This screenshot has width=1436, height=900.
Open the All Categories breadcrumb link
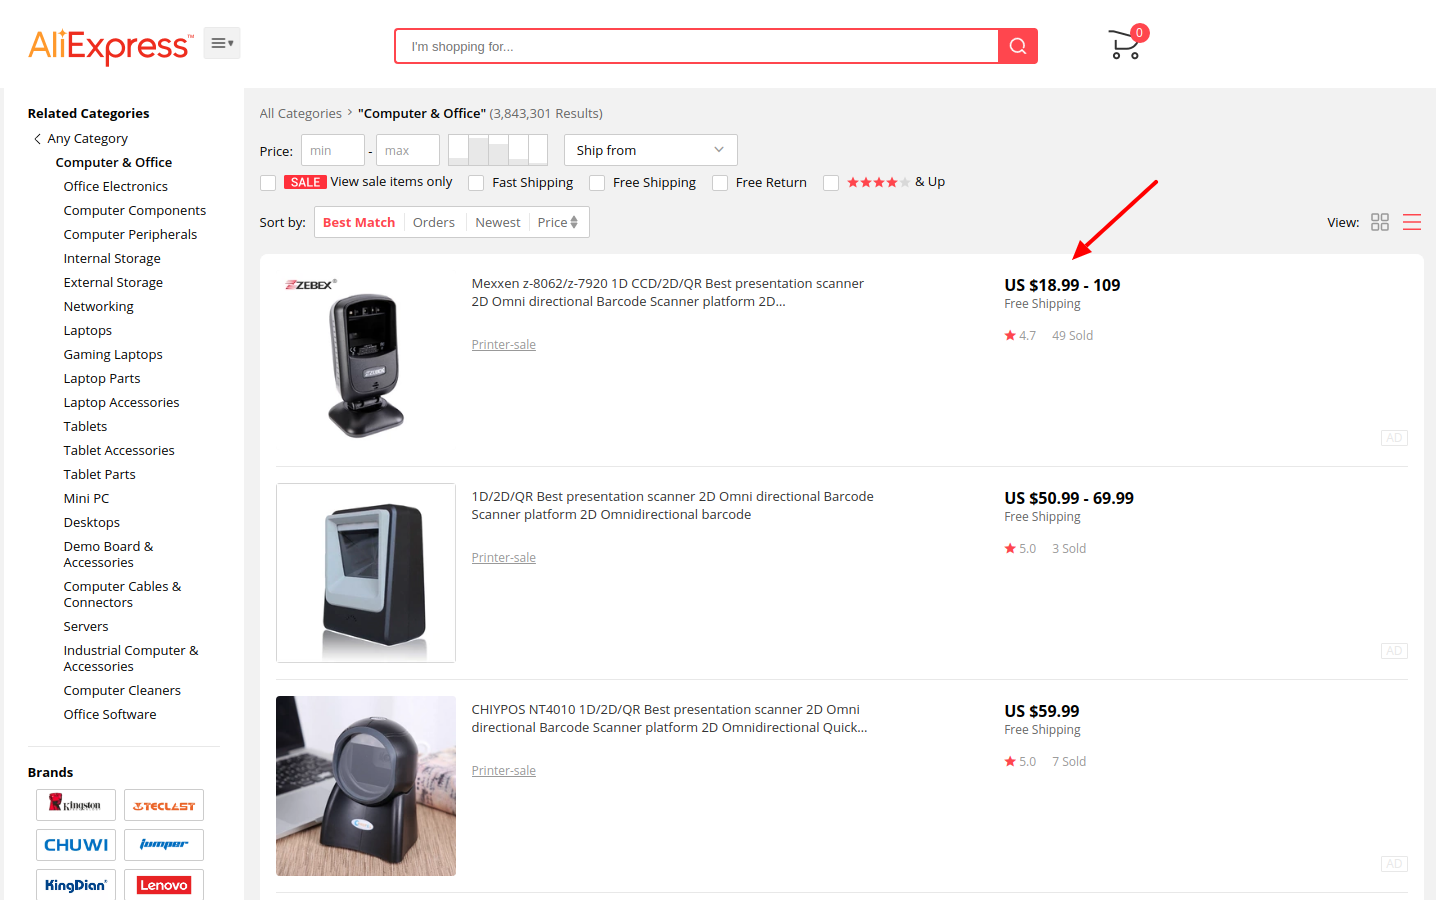(x=301, y=114)
